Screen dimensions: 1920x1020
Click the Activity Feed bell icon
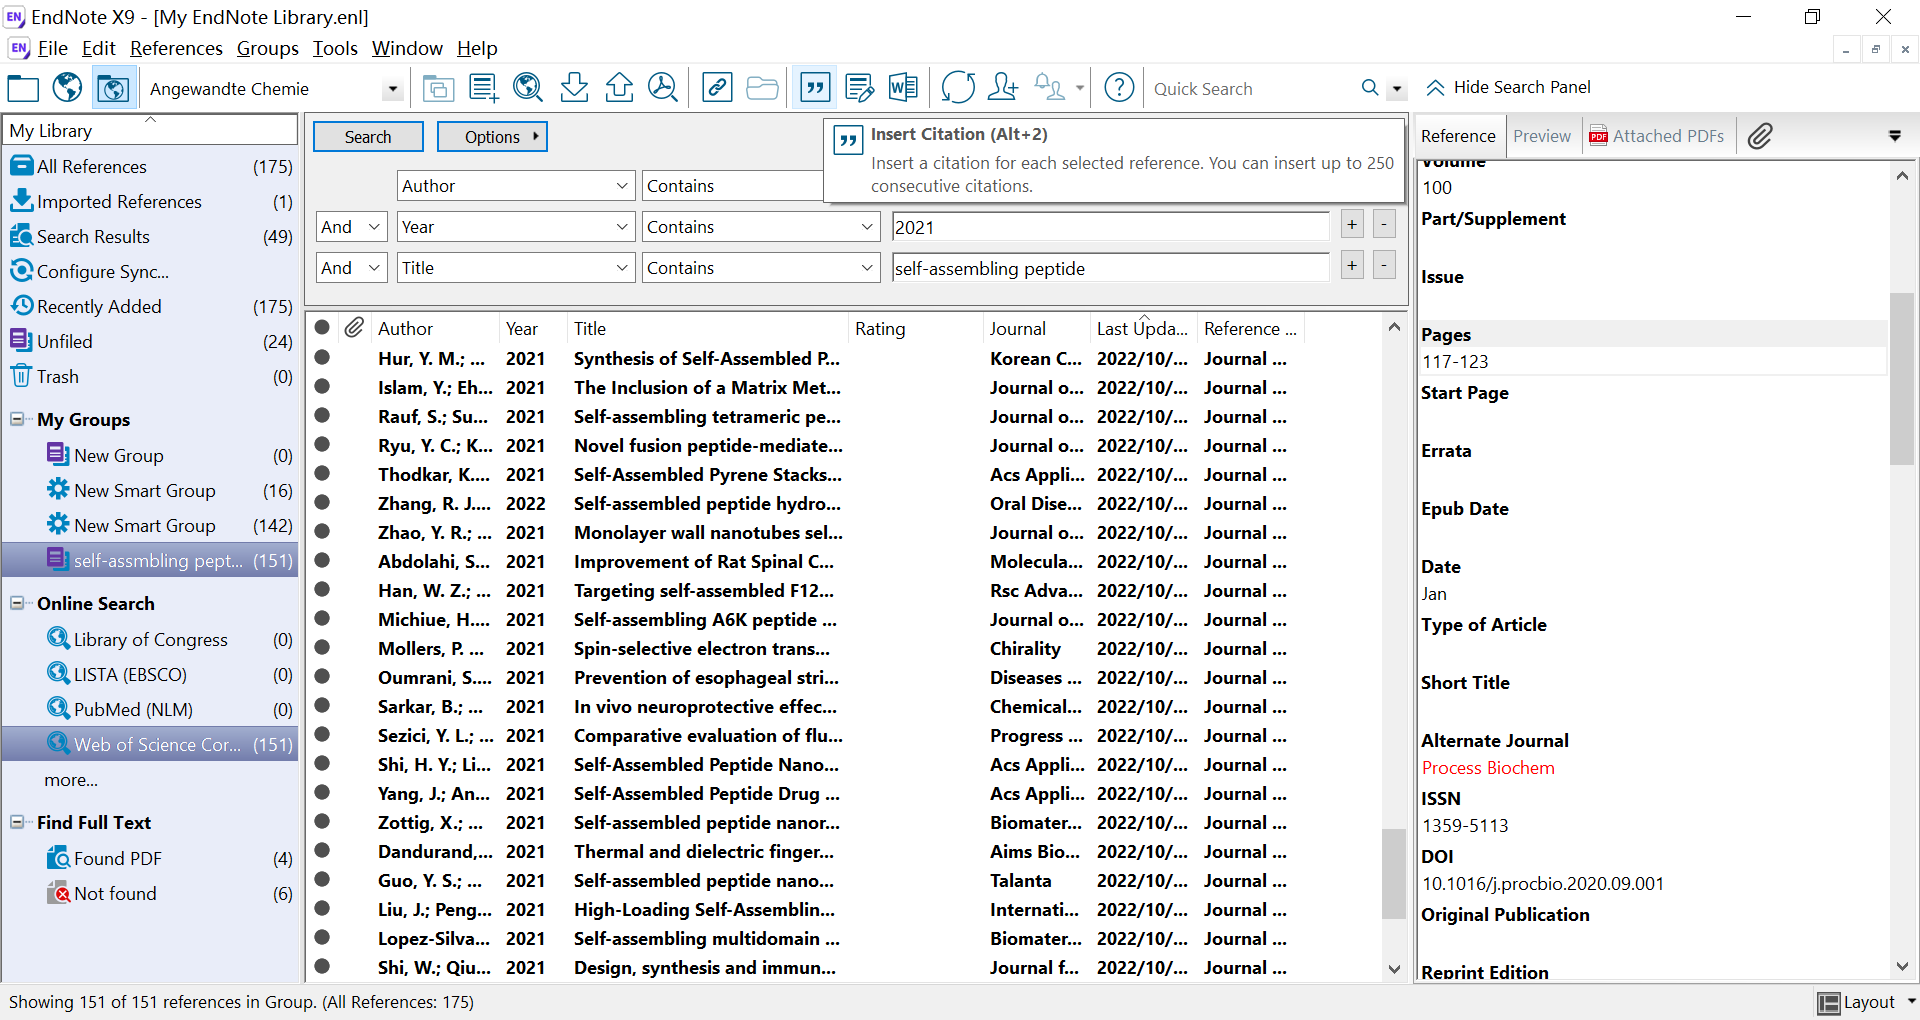click(1049, 88)
